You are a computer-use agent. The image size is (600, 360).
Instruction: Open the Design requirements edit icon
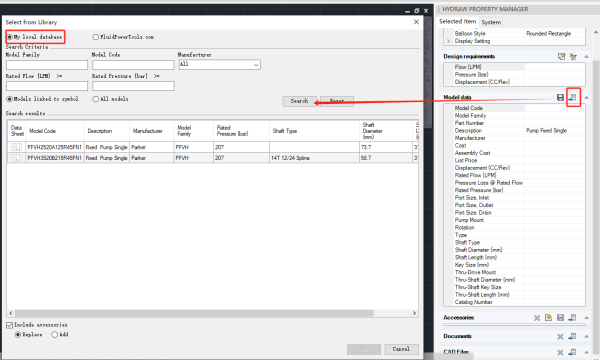coord(561,56)
